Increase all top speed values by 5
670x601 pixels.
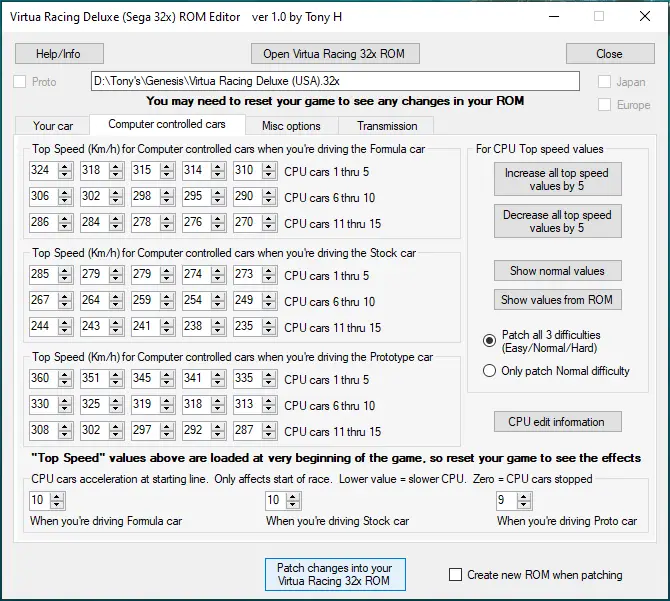coord(558,179)
